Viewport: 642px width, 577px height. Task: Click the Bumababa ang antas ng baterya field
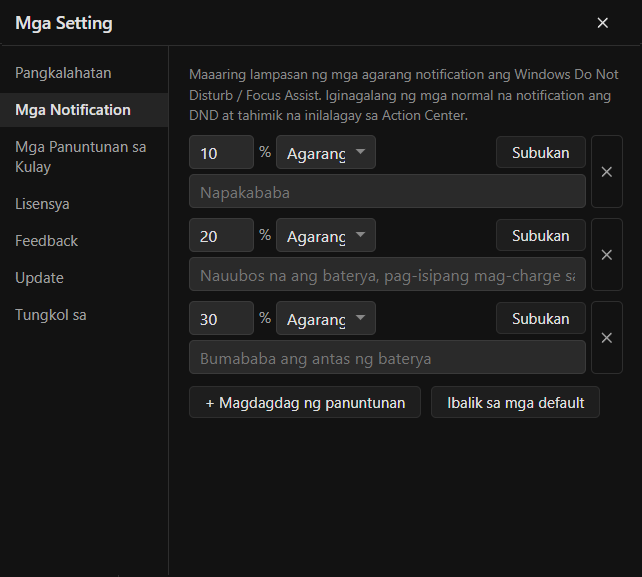point(387,357)
